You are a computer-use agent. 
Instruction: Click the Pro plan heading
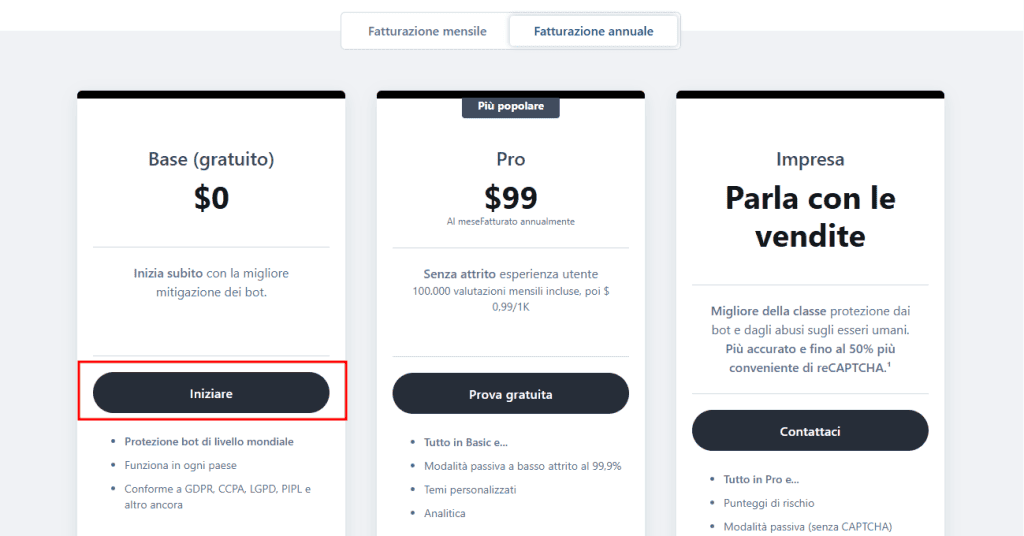tap(510, 159)
